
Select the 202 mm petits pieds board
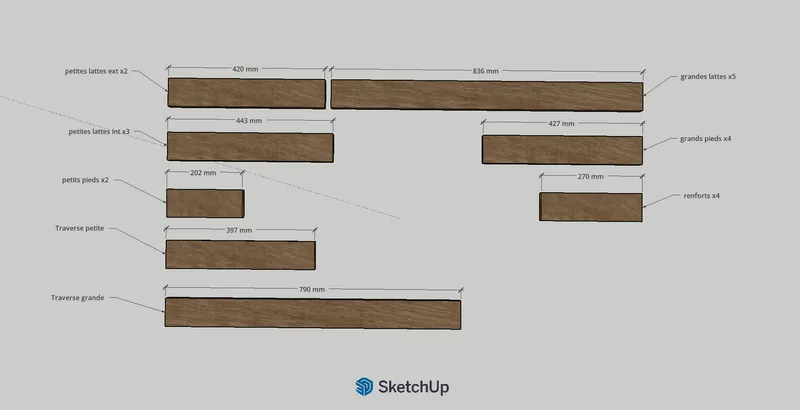[x=205, y=203]
